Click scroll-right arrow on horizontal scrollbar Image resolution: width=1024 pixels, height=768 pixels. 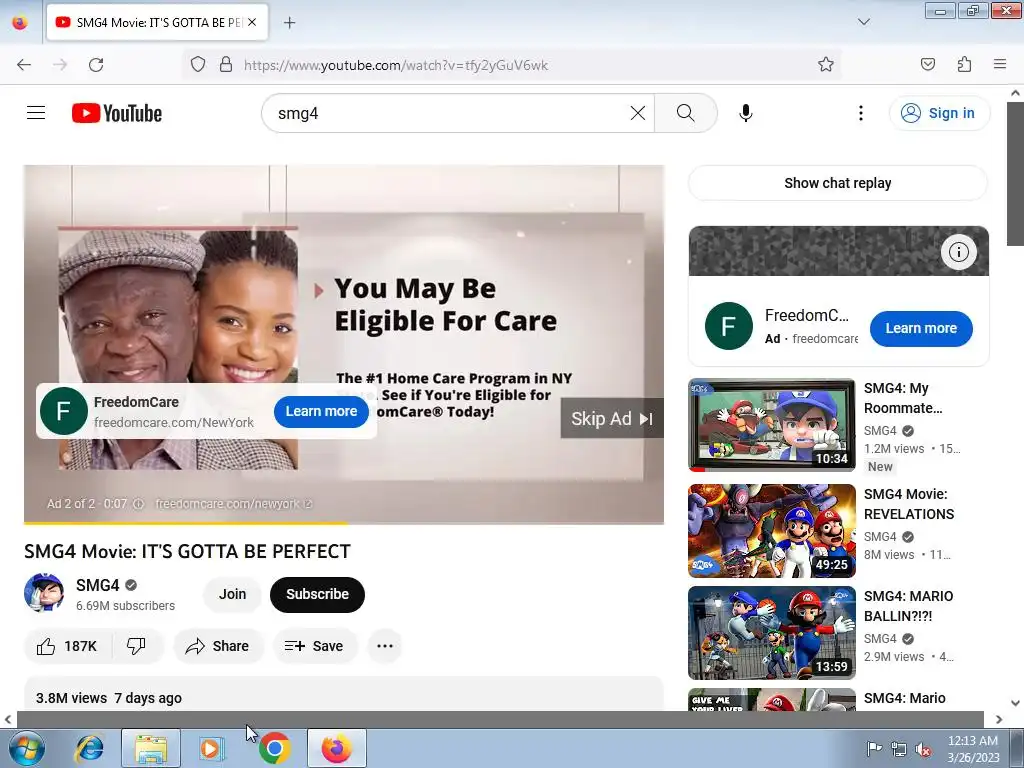coord(999,719)
